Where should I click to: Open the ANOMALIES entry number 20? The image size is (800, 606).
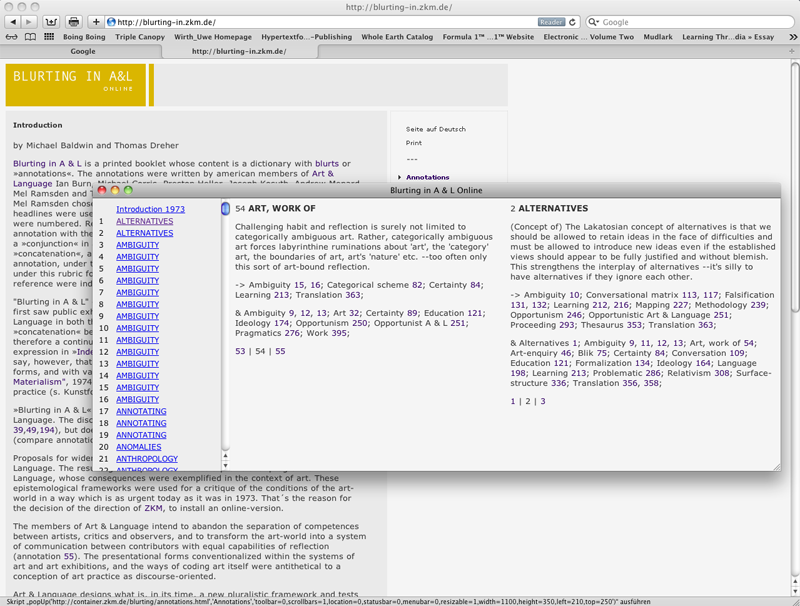(x=138, y=447)
